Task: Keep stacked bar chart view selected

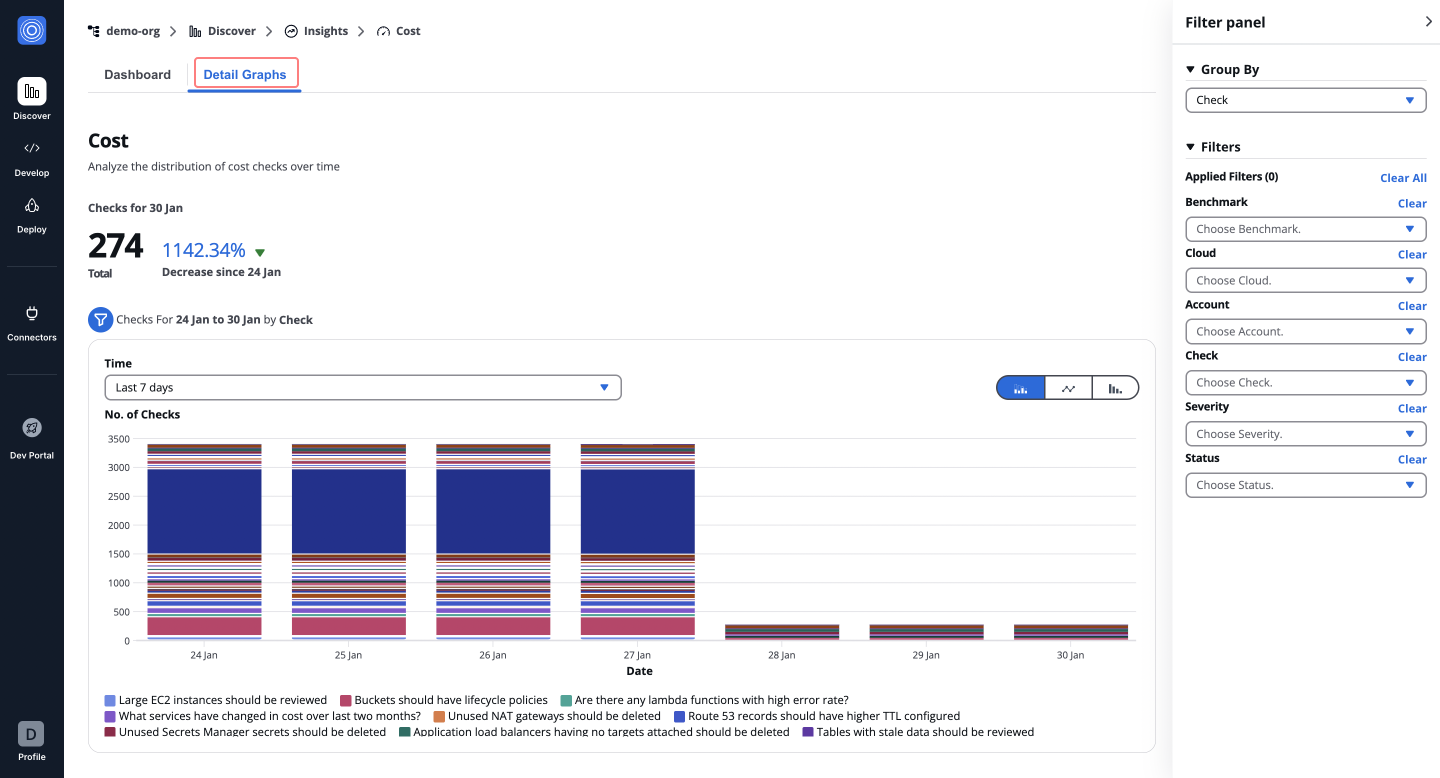Action: point(1020,387)
